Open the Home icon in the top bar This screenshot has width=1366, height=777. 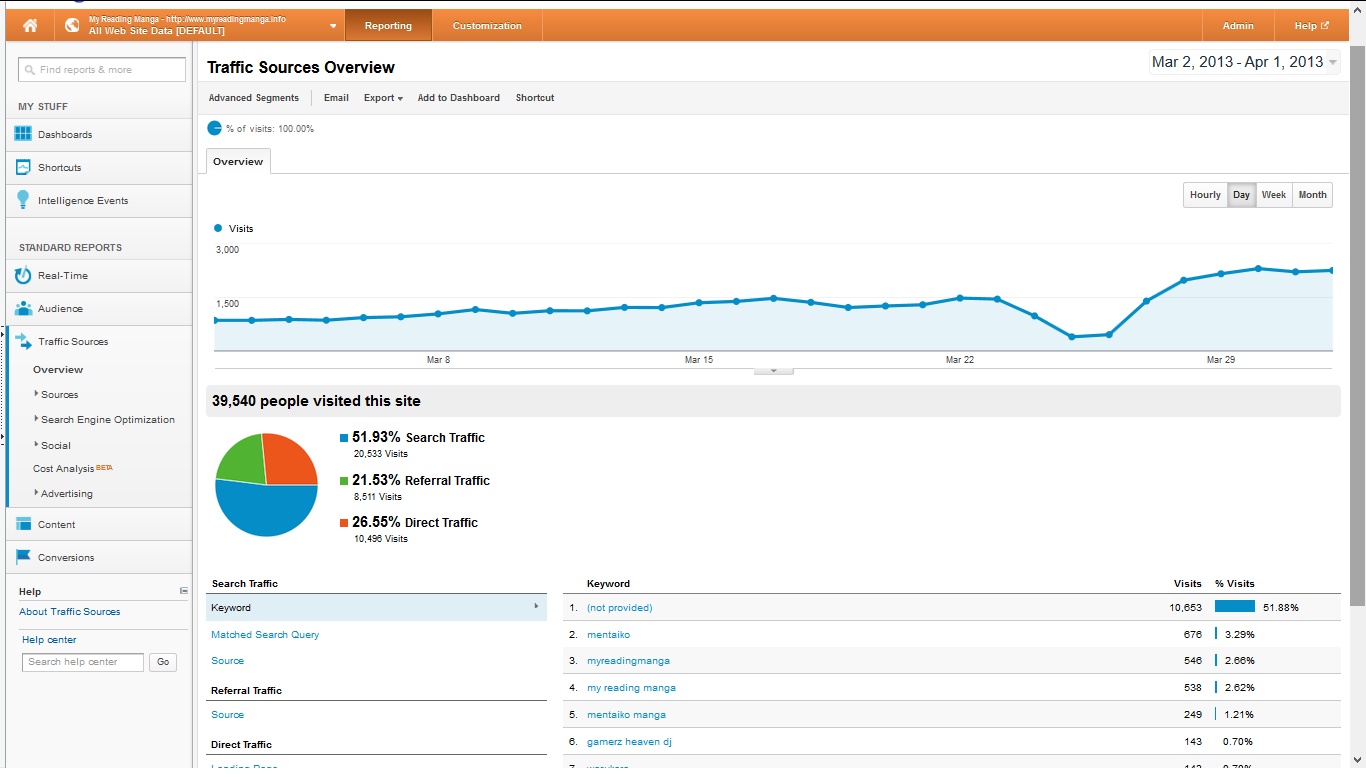click(x=30, y=26)
